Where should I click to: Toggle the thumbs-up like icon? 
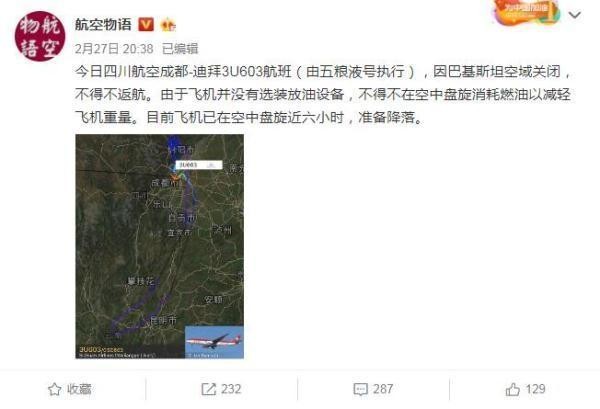512,389
